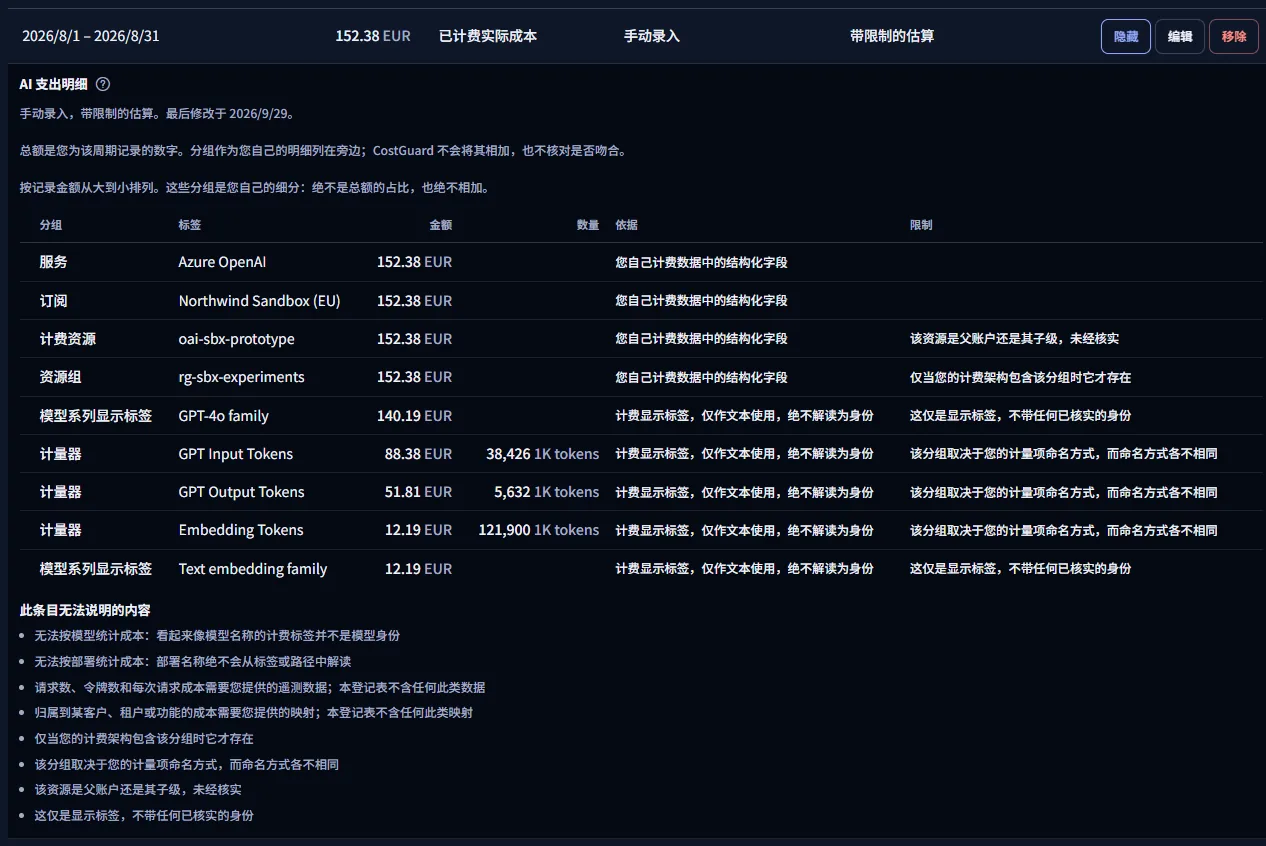The height and width of the screenshot is (846, 1266).
Task: Click the 资源组 group cell
Action: point(61,377)
